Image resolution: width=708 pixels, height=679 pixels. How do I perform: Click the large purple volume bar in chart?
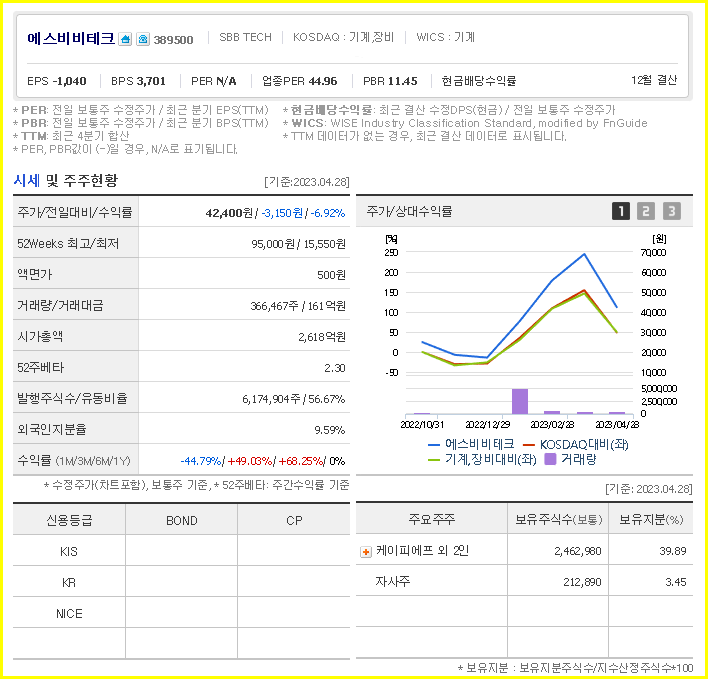(x=520, y=401)
